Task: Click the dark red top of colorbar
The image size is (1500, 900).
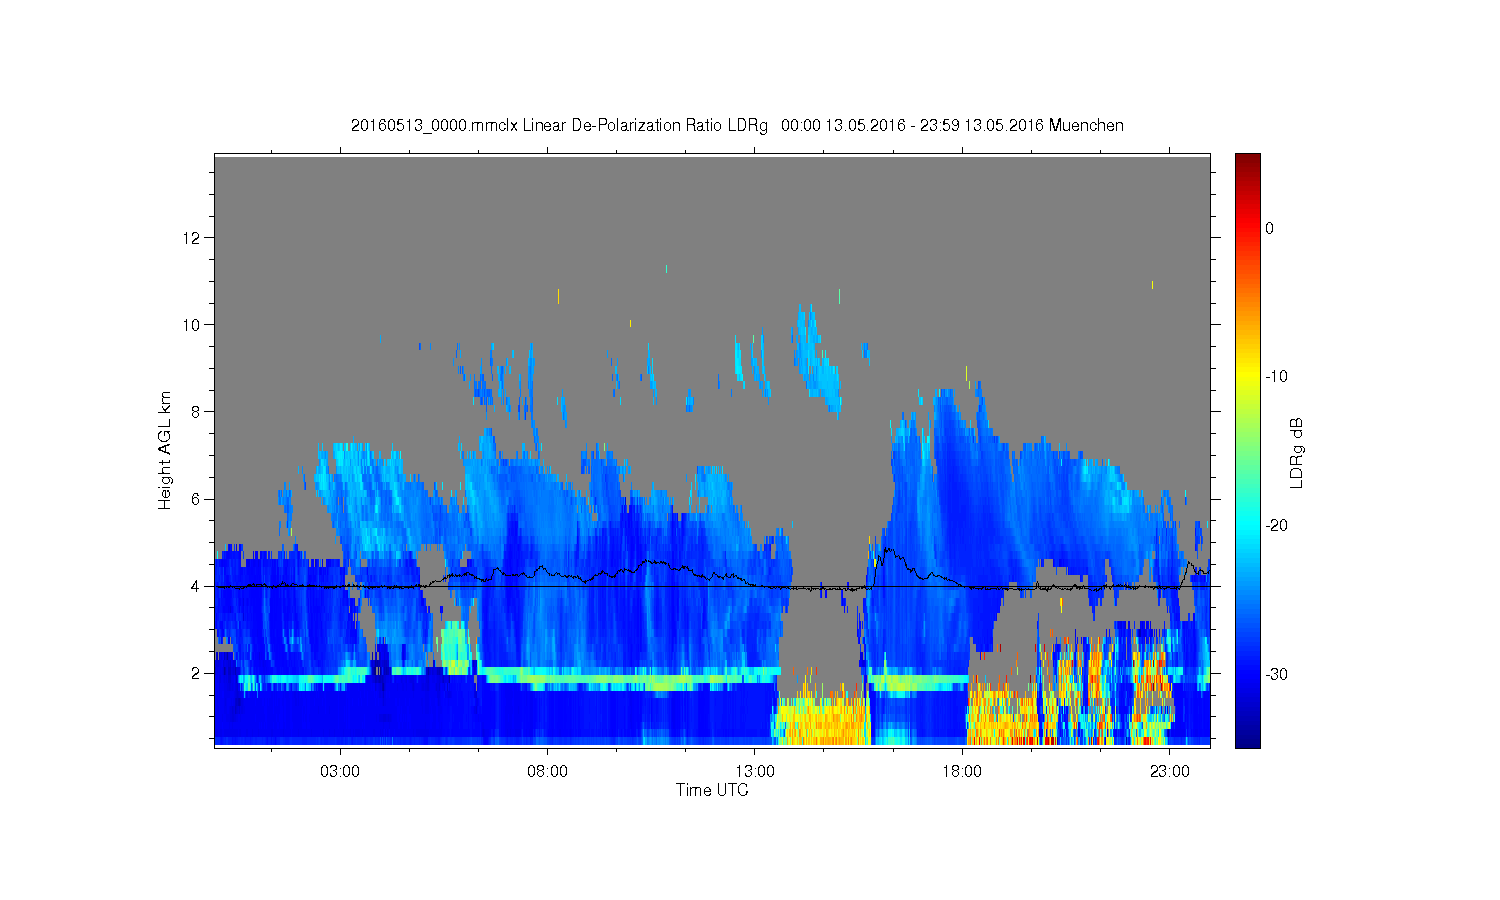Action: [1248, 162]
